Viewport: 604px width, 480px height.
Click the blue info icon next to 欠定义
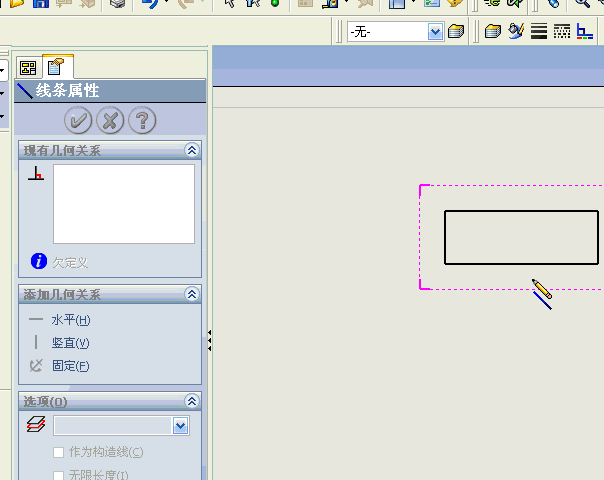[x=39, y=261]
